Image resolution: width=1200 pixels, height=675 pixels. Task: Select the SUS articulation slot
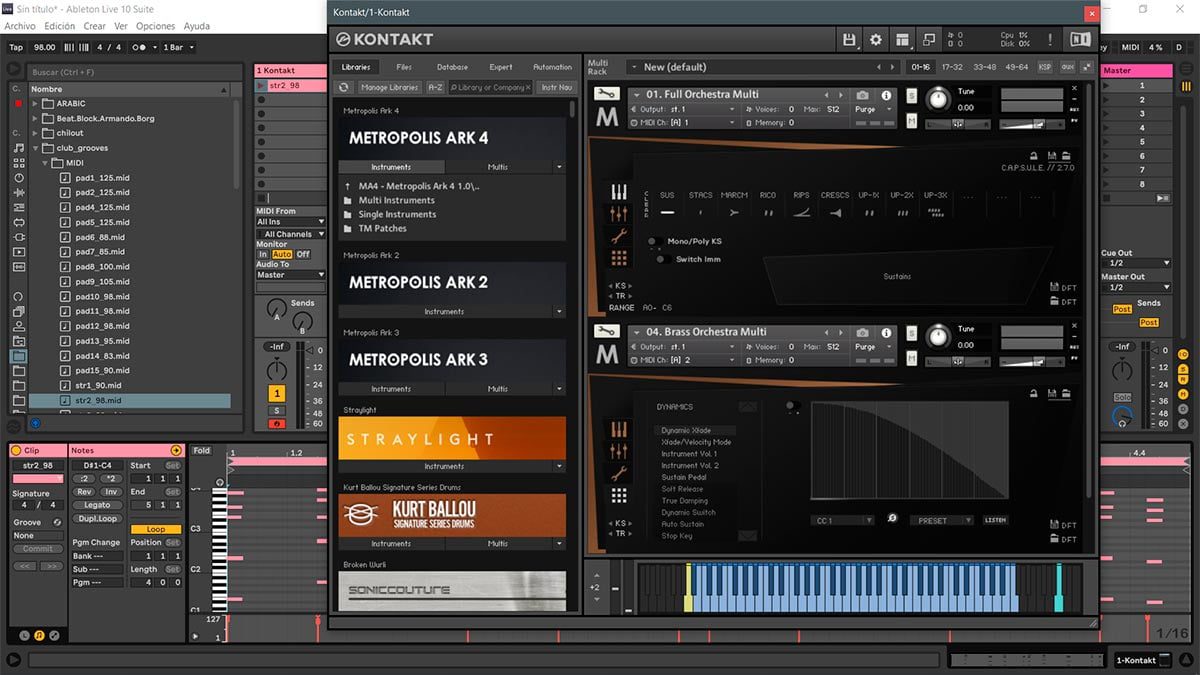(x=667, y=204)
